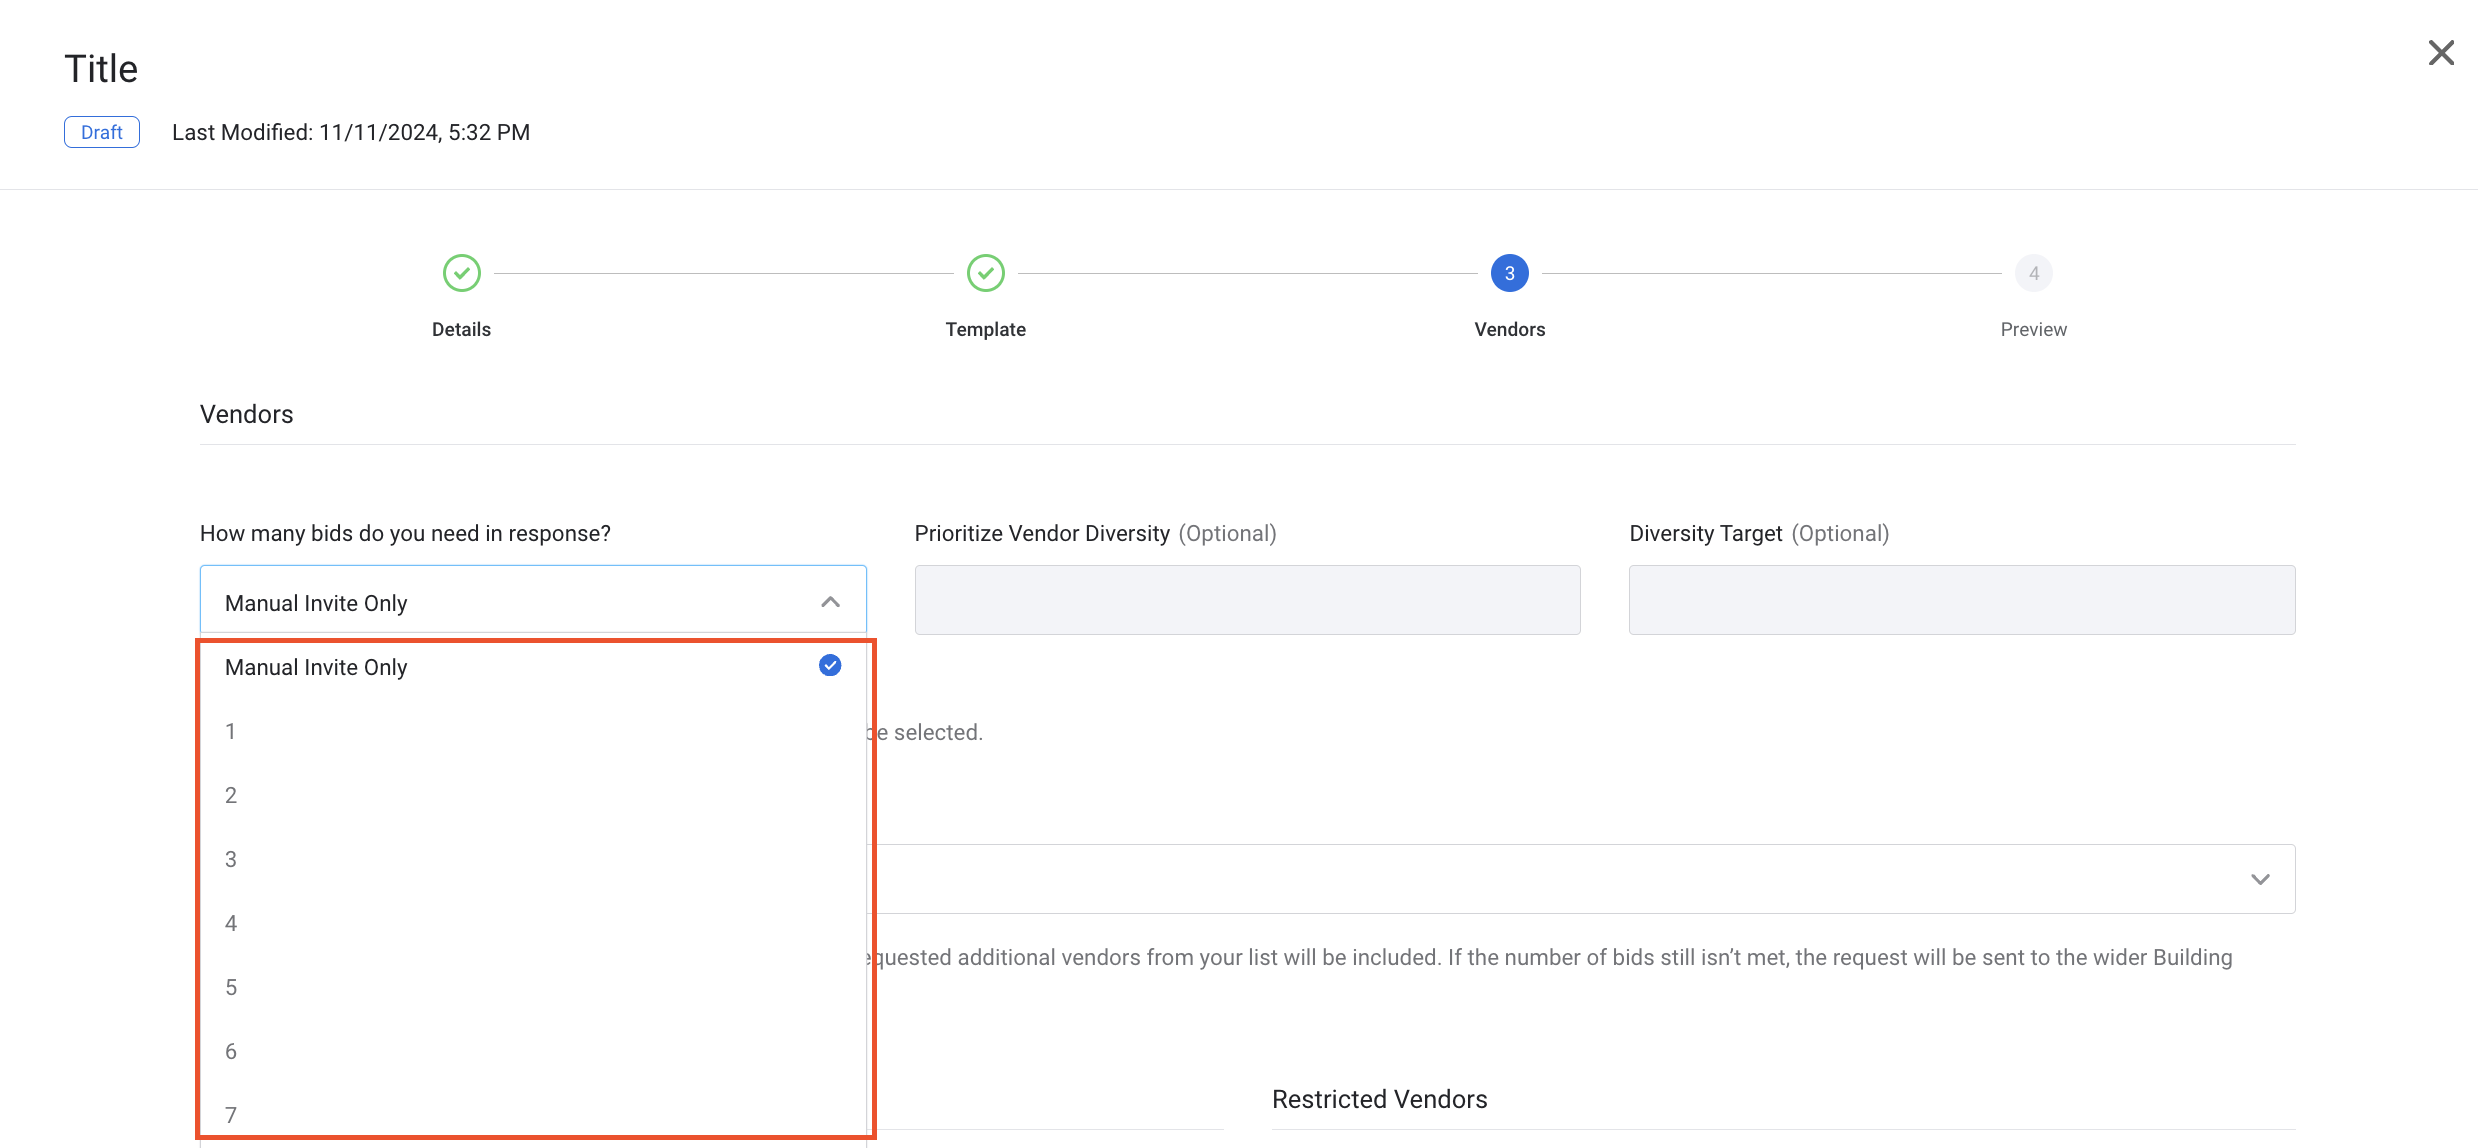Viewport: 2478px width, 1148px height.
Task: Select 7 in the dropdown list
Action: pos(231,1114)
